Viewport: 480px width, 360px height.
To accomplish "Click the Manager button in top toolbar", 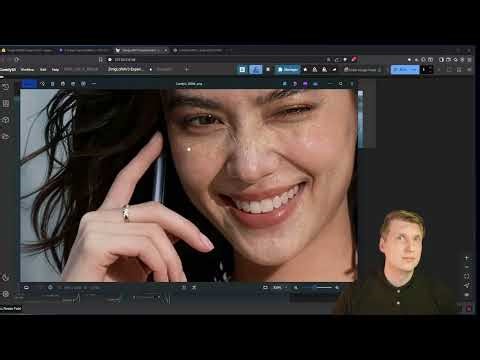I will pyautogui.click(x=287, y=69).
